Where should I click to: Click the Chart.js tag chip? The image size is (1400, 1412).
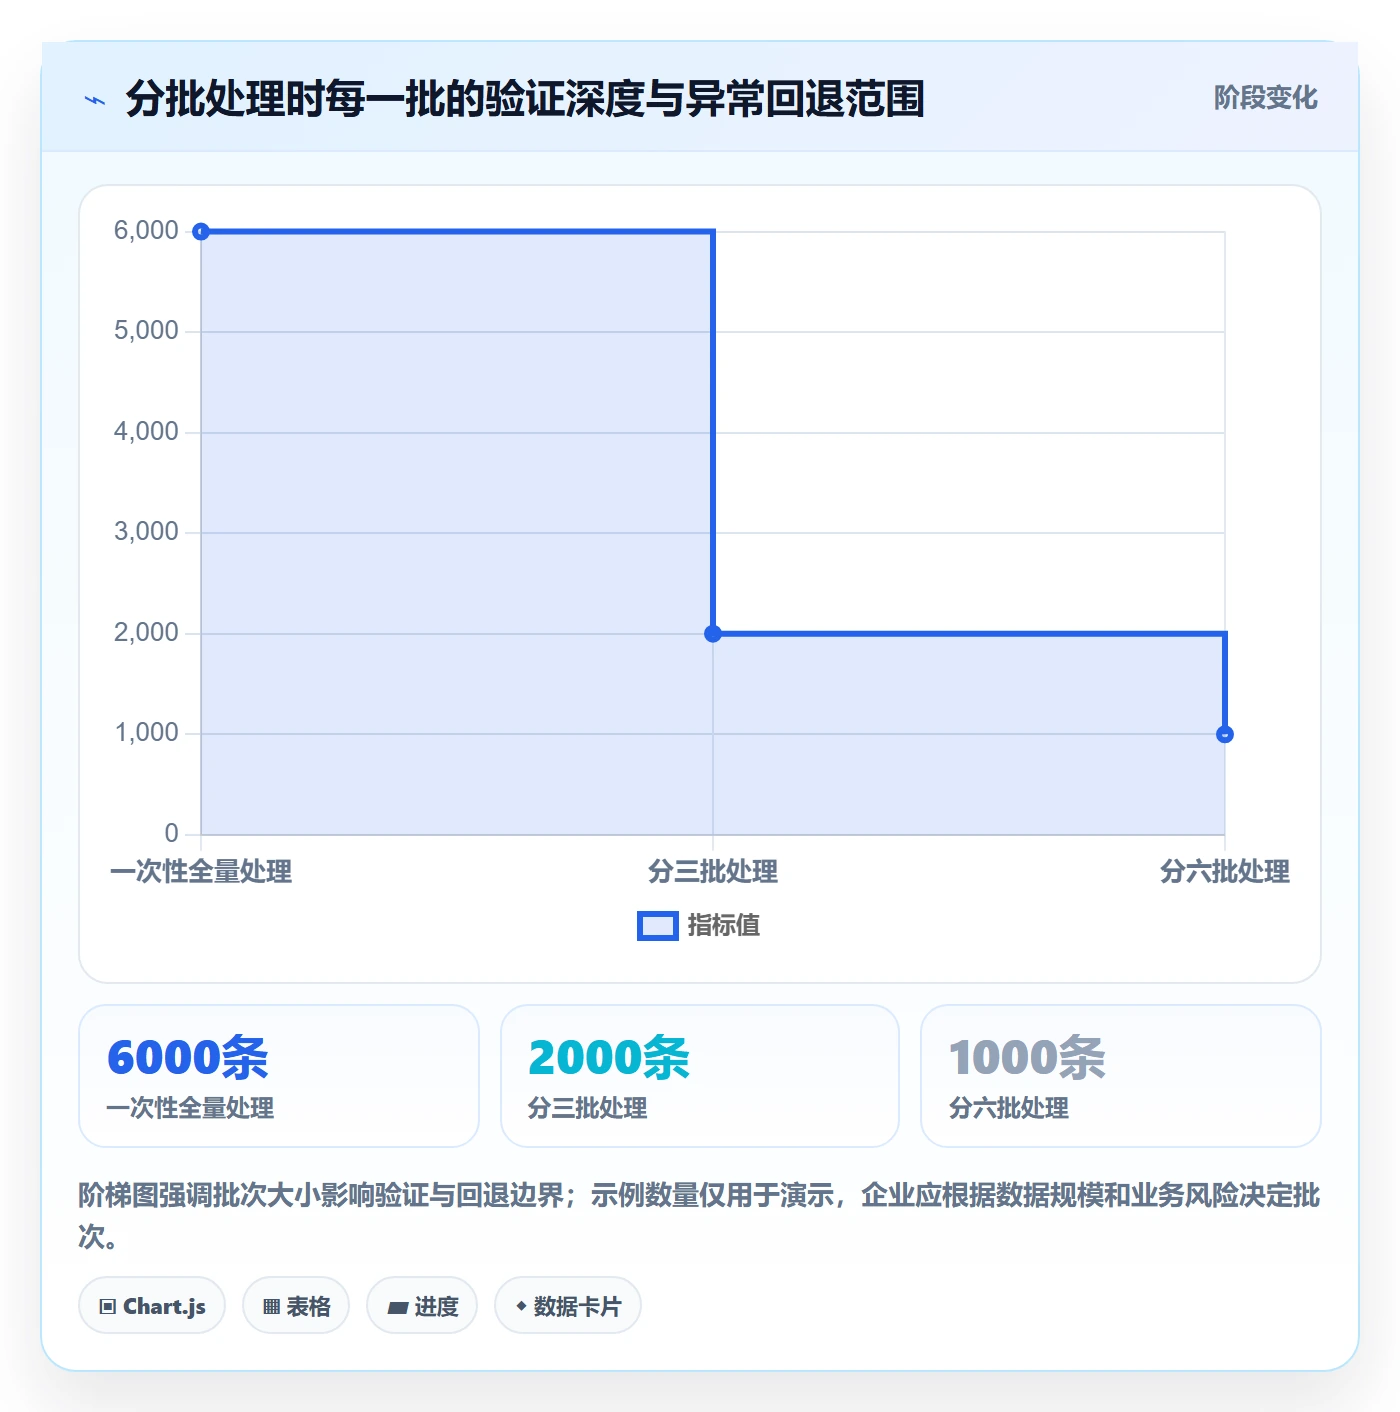point(152,1306)
